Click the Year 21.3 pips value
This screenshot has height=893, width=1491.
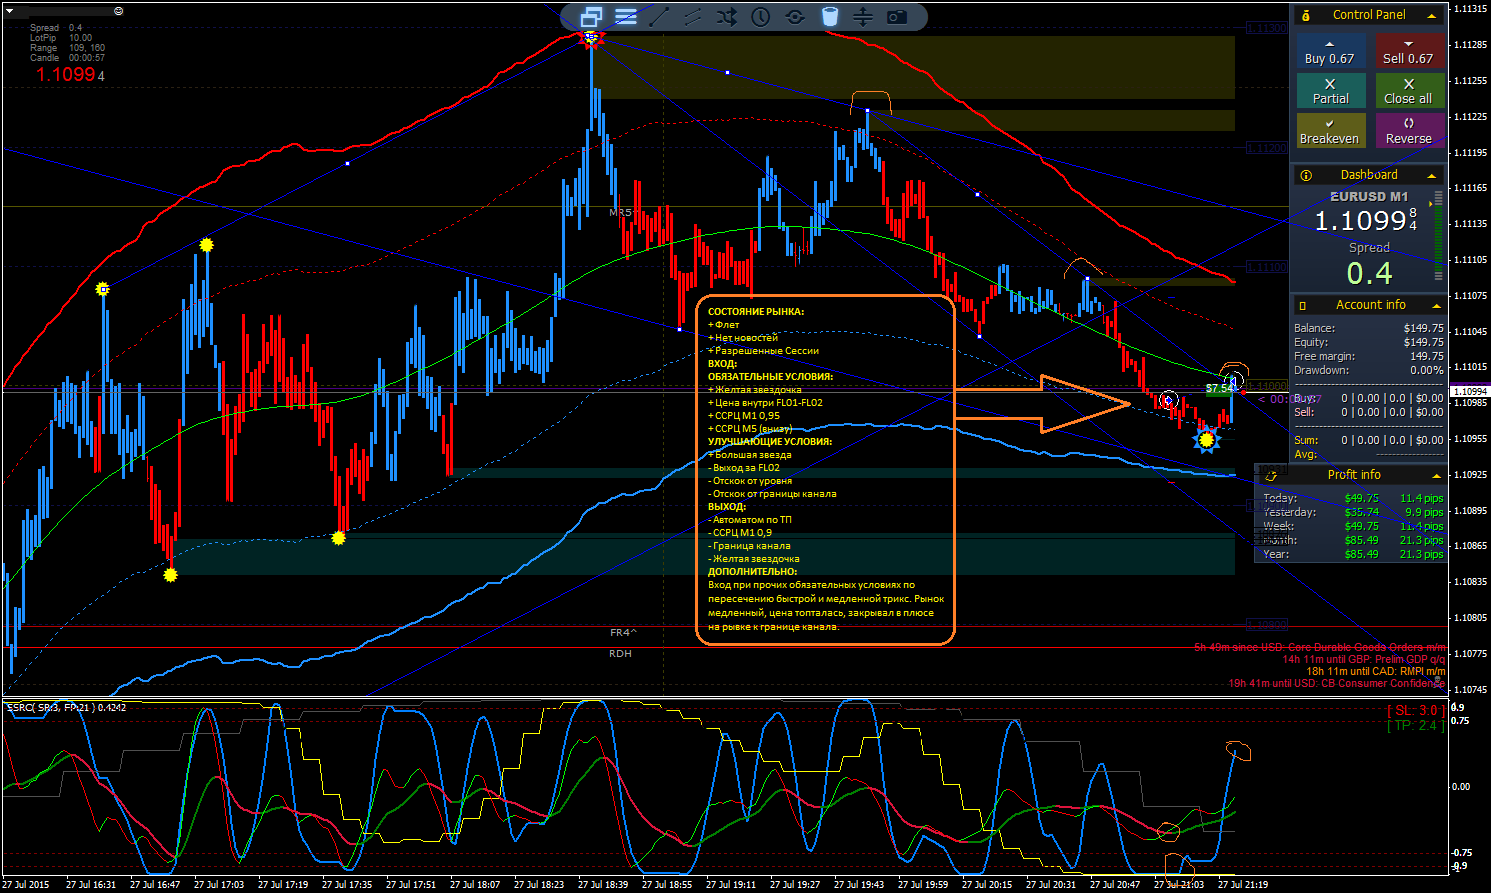click(x=1421, y=554)
